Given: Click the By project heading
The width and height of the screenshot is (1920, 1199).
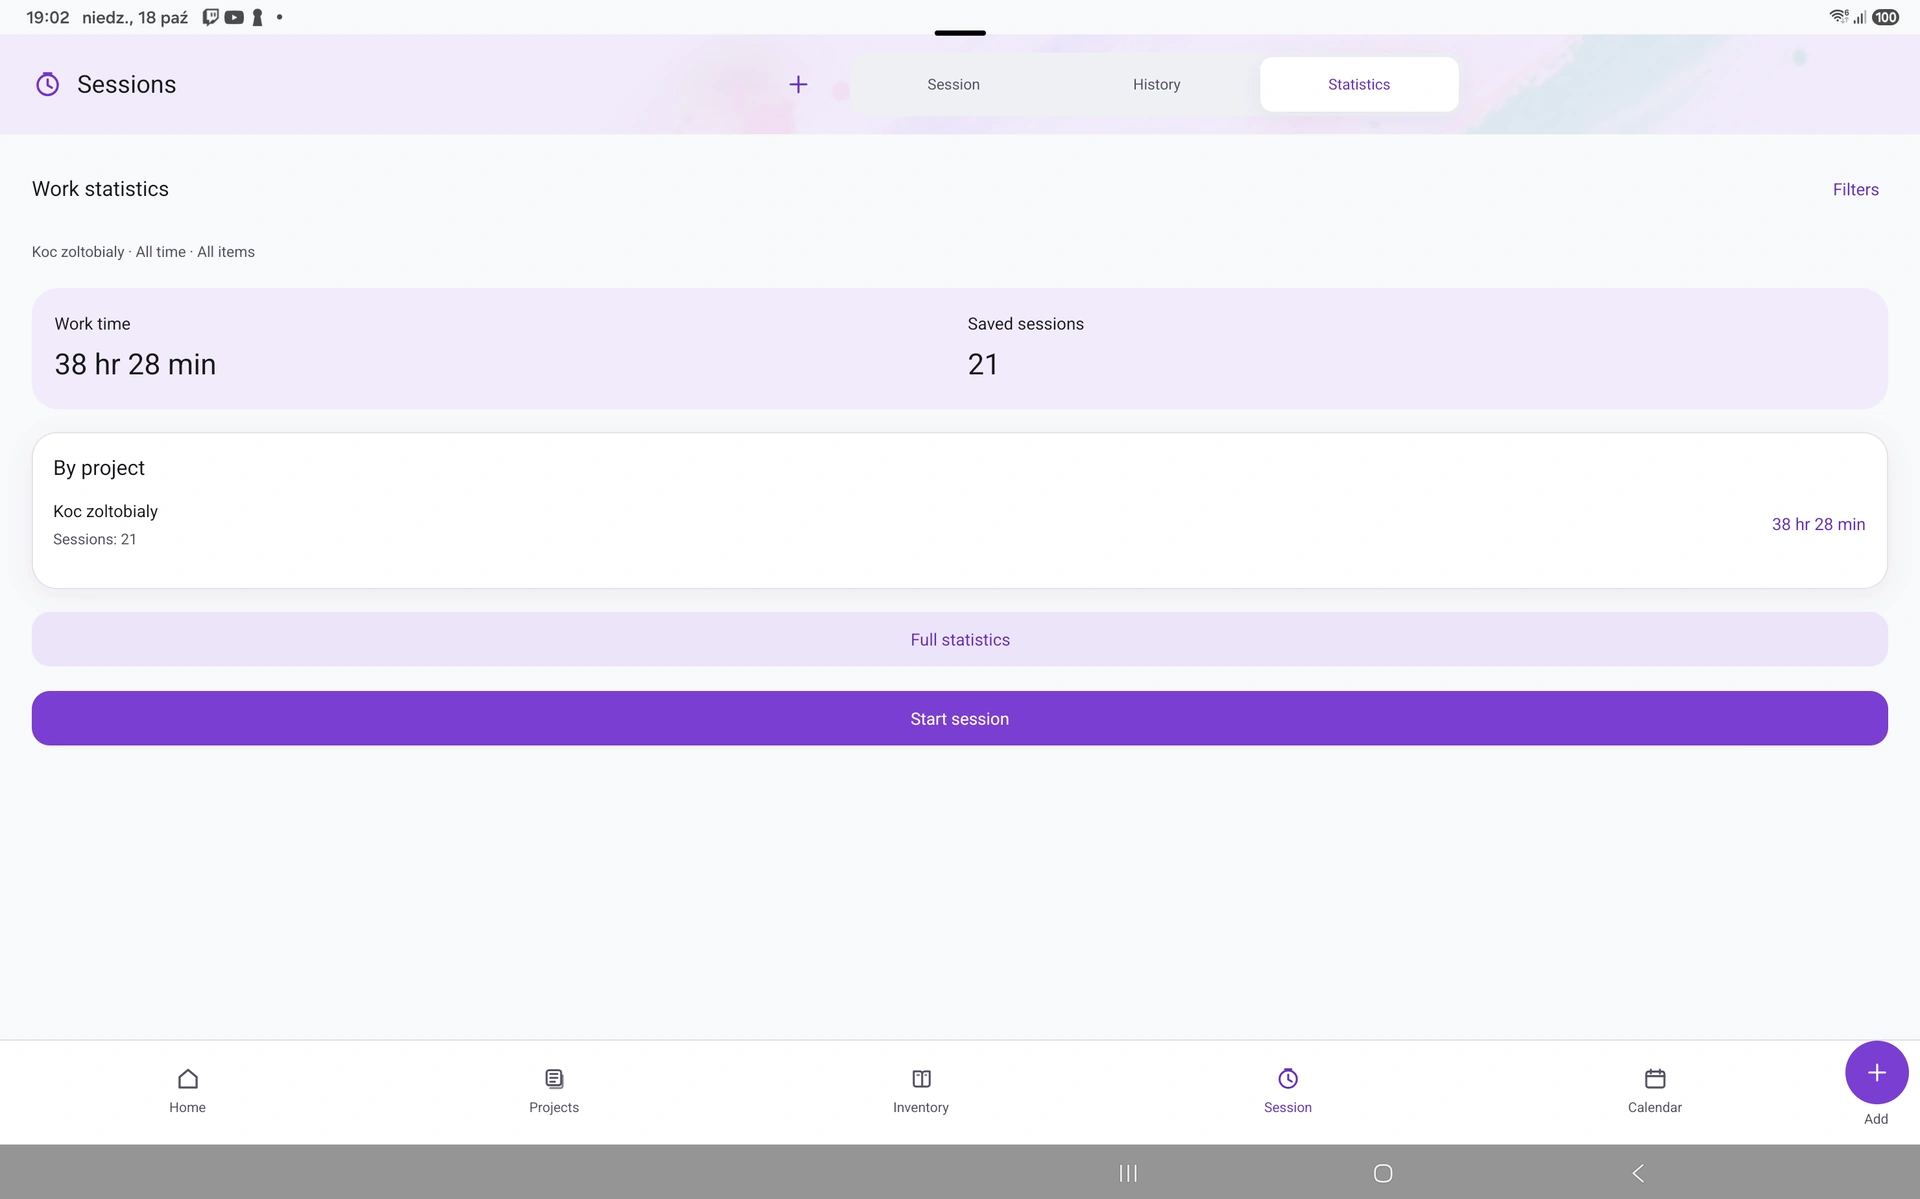Looking at the screenshot, I should (99, 468).
